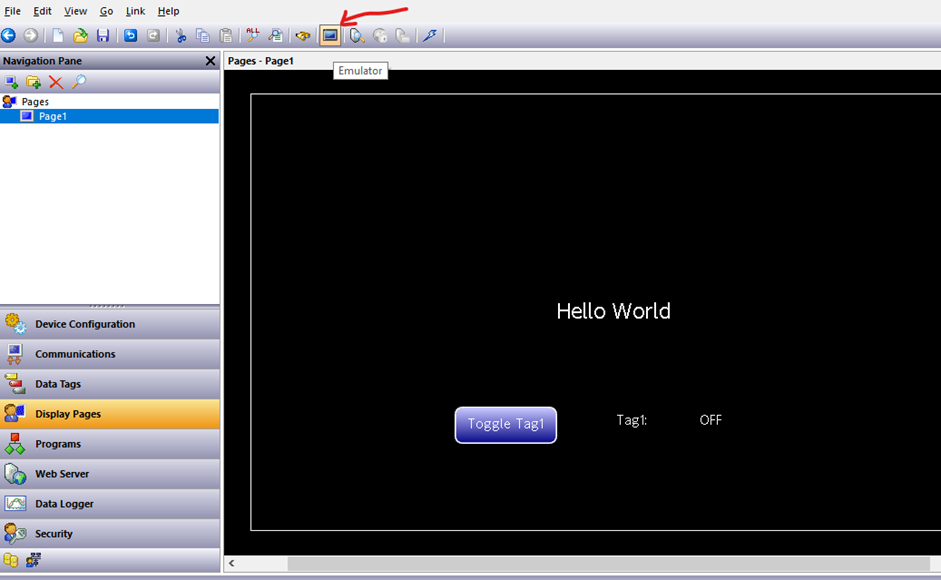Open the Data Tags category

[110, 384]
